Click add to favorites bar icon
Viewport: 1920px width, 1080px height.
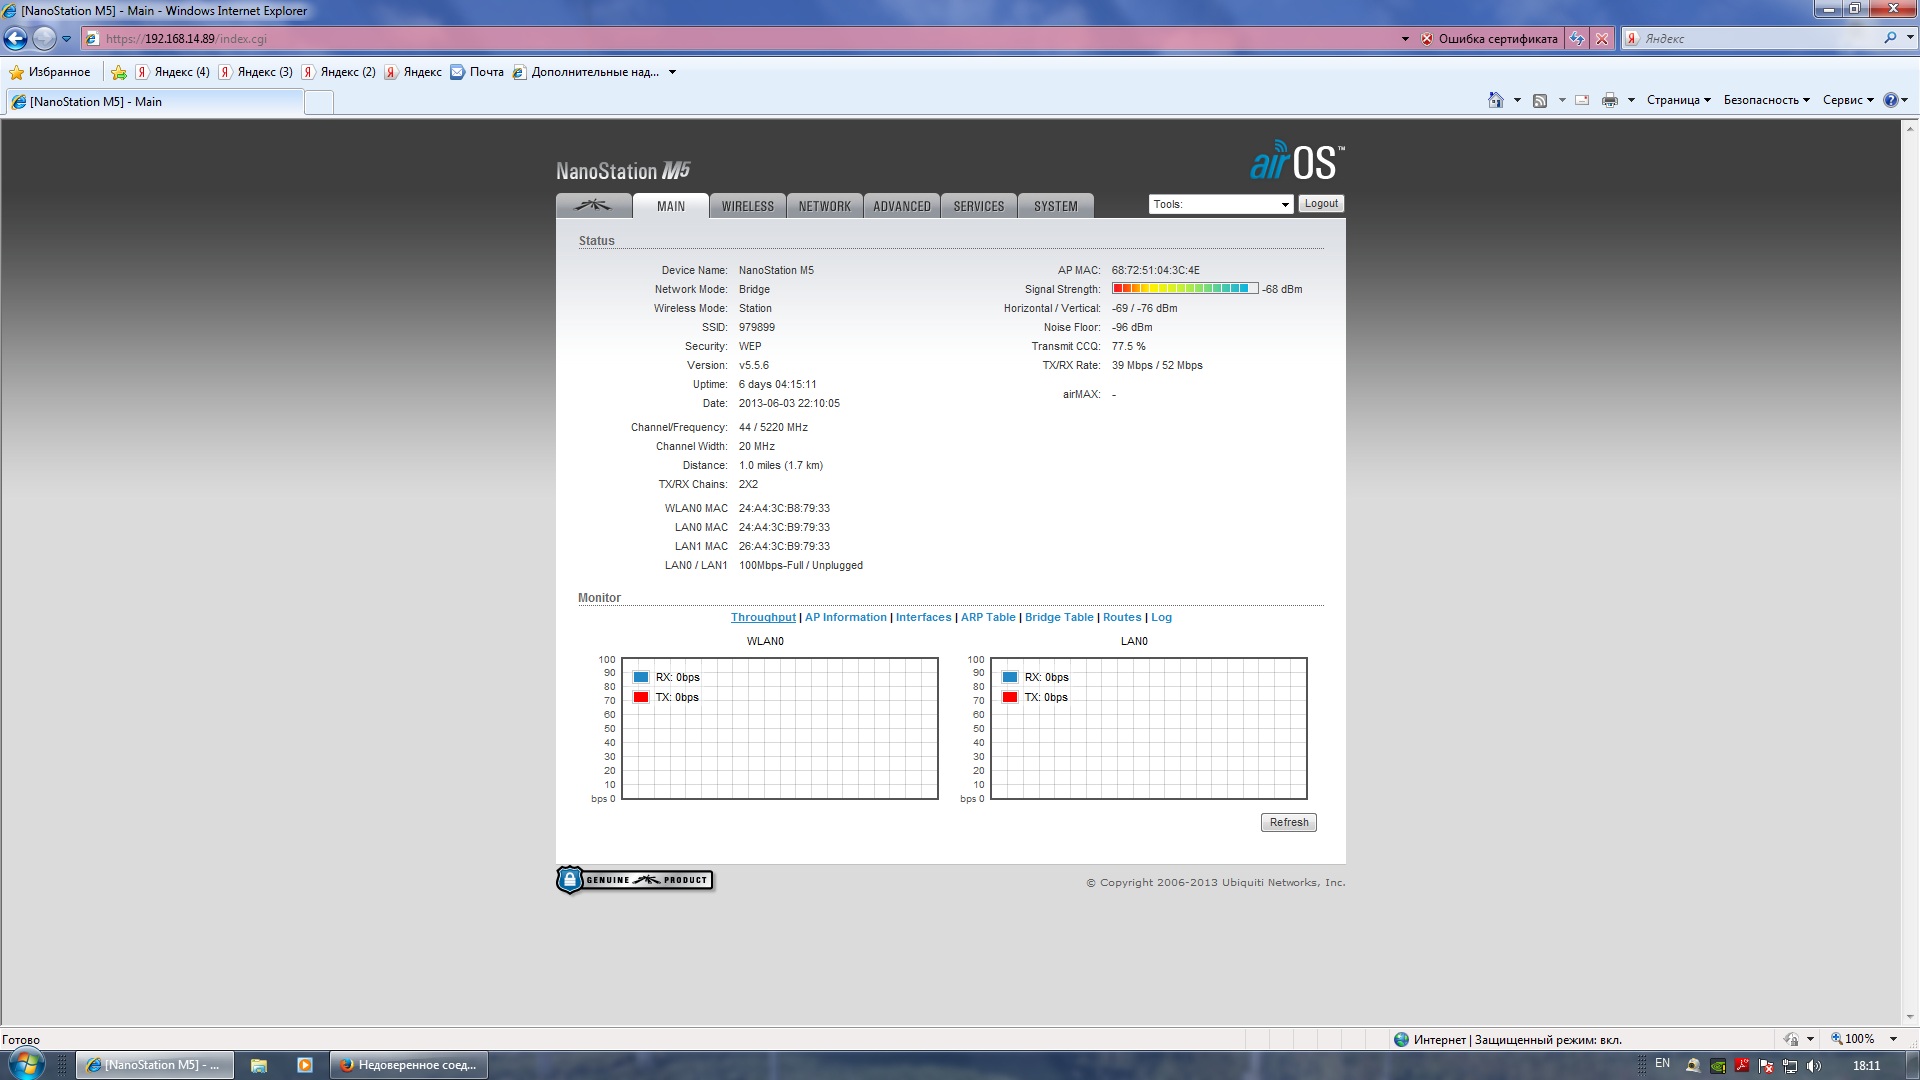pos(119,72)
